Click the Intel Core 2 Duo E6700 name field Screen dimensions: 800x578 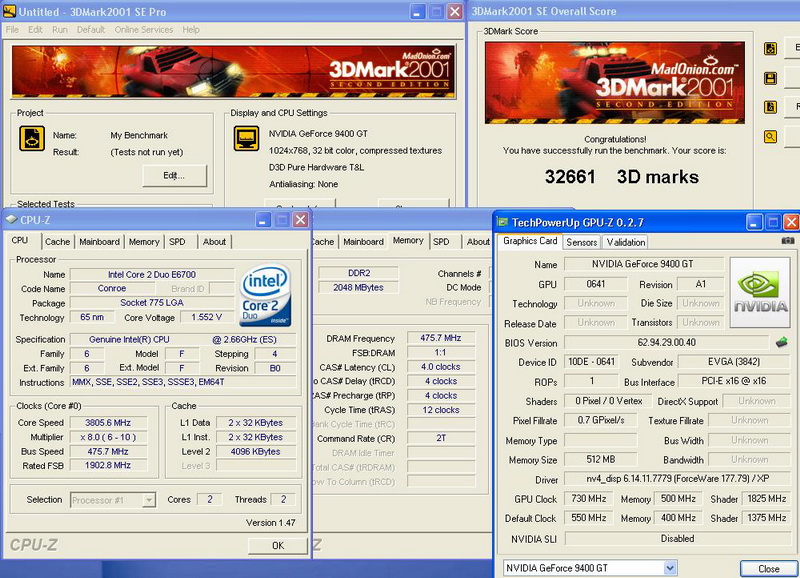152,274
